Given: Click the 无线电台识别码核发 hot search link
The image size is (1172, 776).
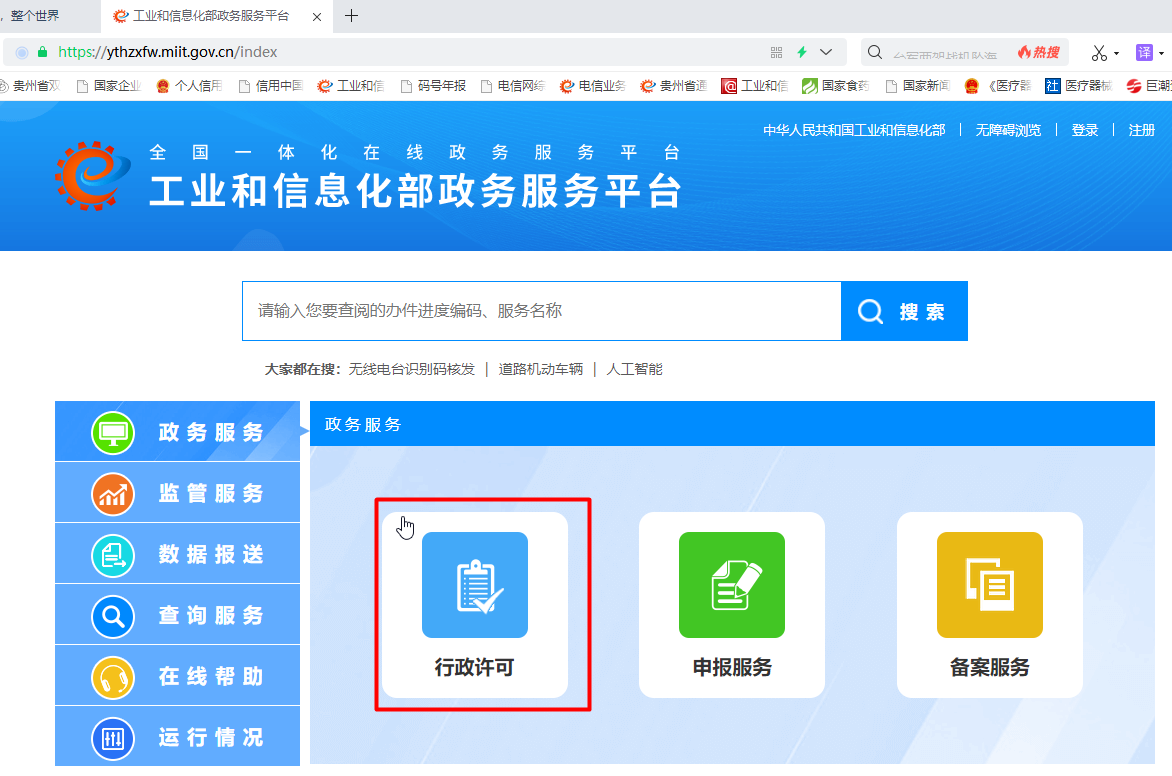Looking at the screenshot, I should [412, 369].
